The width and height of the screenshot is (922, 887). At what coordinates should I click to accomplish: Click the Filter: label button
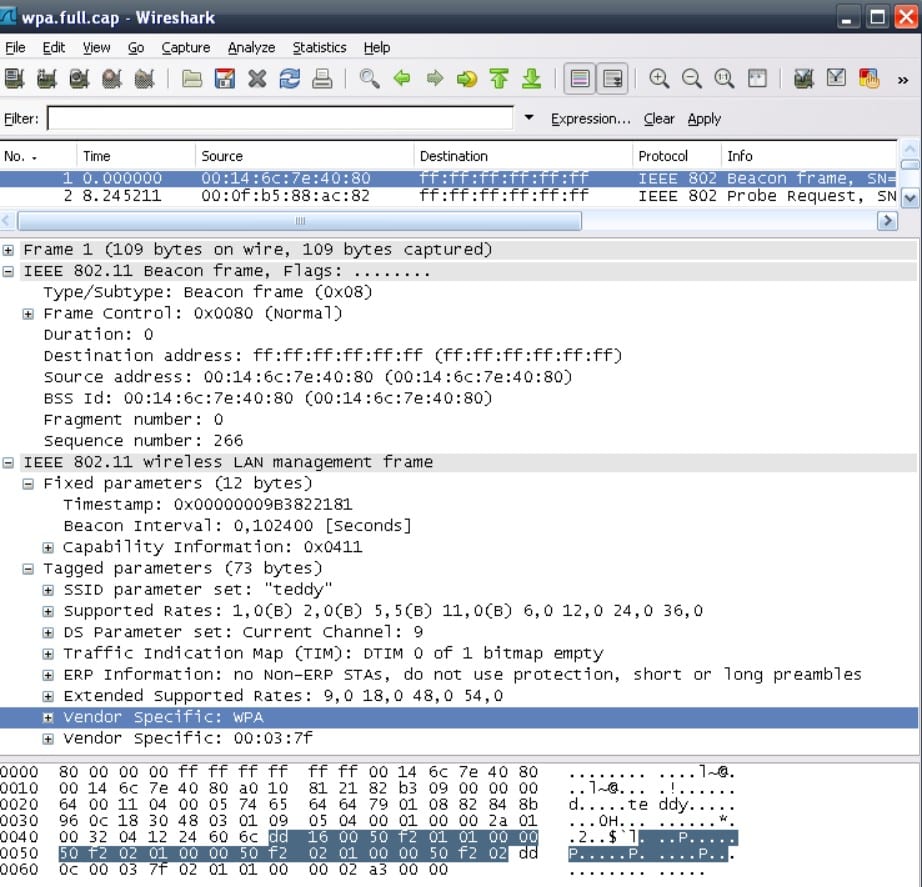(x=21, y=119)
